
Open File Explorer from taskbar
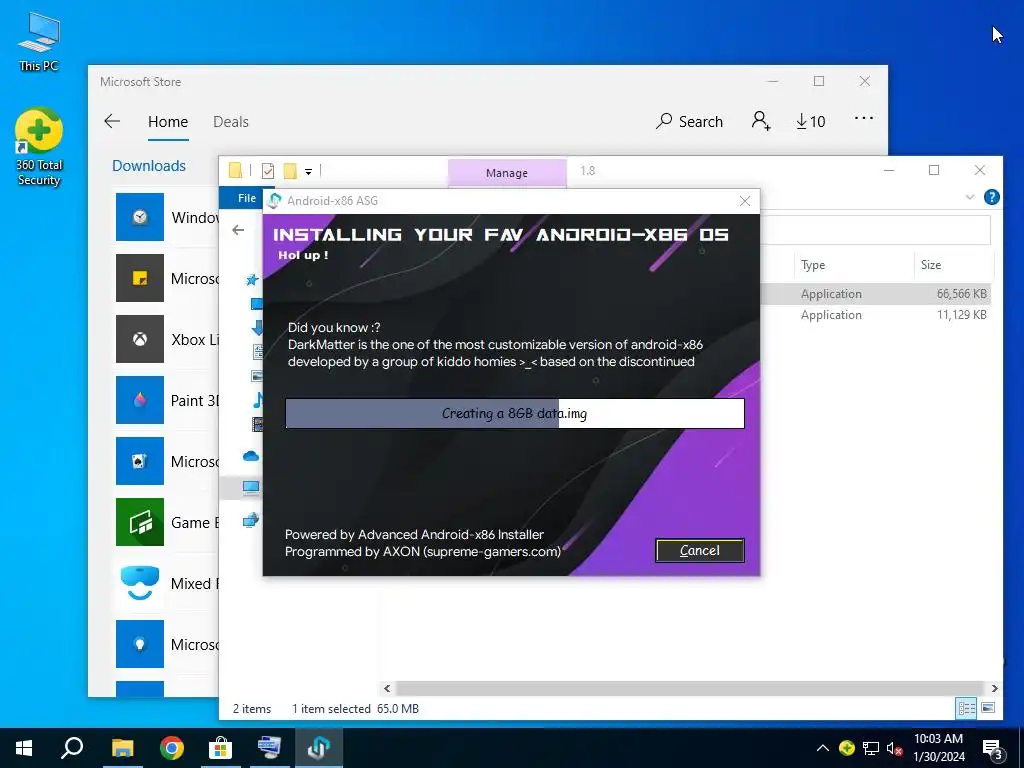tap(122, 748)
